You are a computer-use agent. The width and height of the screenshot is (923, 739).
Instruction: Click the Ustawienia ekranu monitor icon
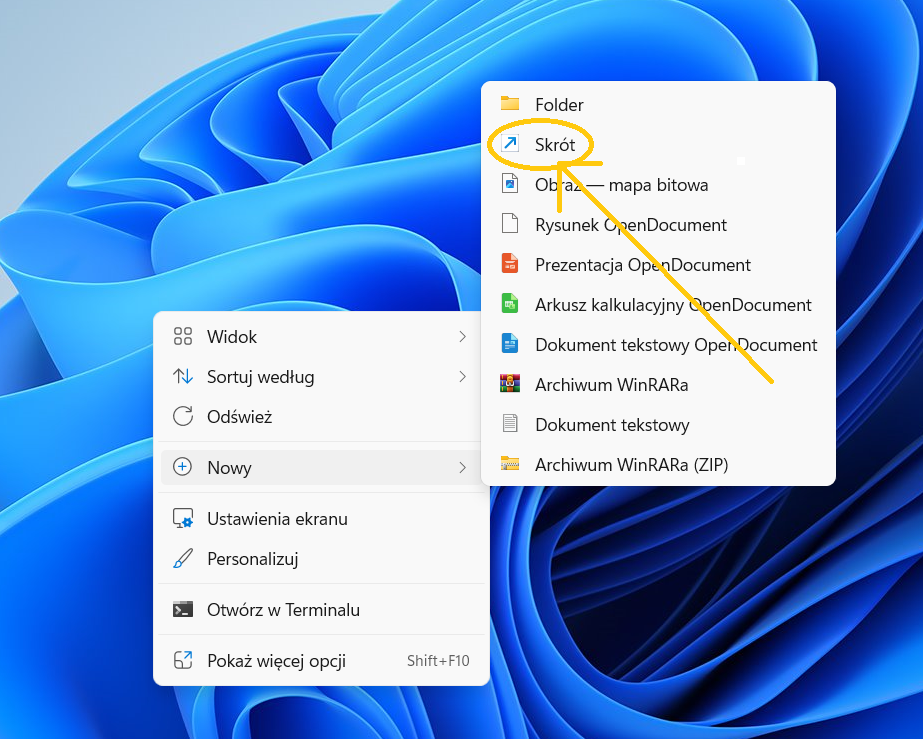pyautogui.click(x=183, y=518)
